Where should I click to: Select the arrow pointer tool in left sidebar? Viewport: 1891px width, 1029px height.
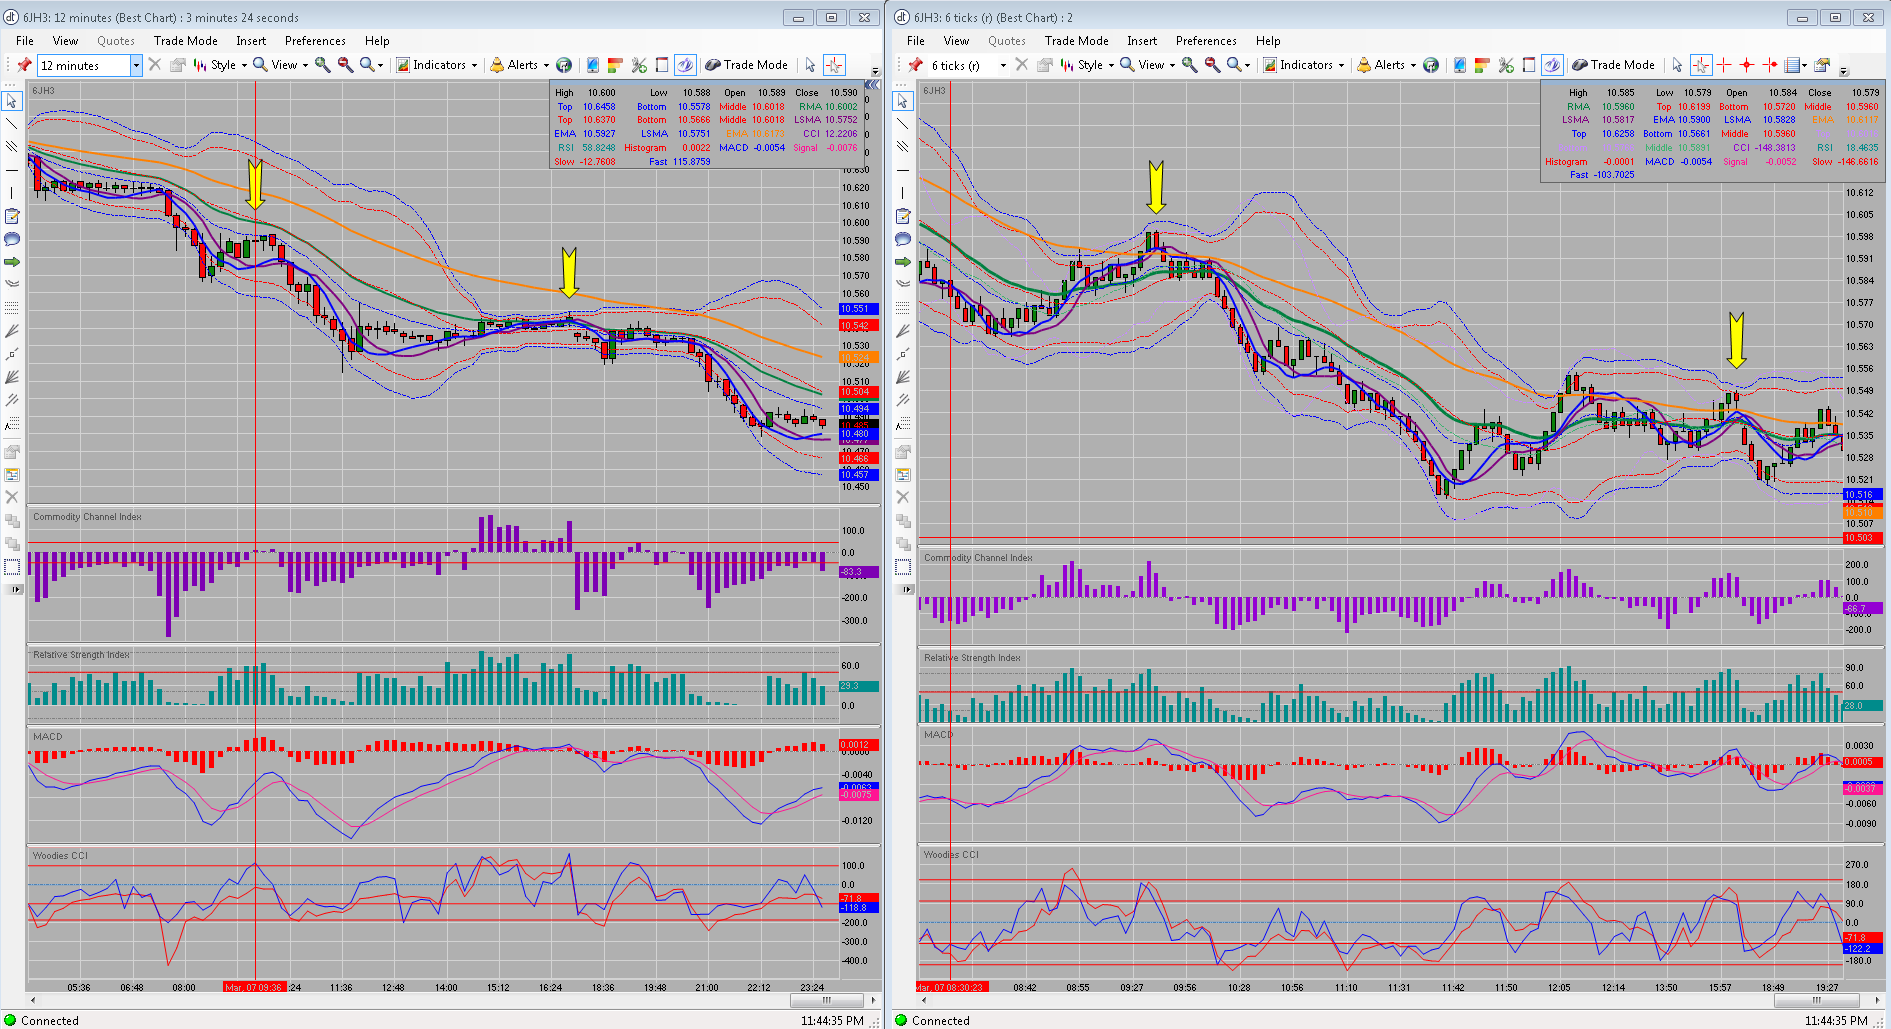tap(12, 101)
